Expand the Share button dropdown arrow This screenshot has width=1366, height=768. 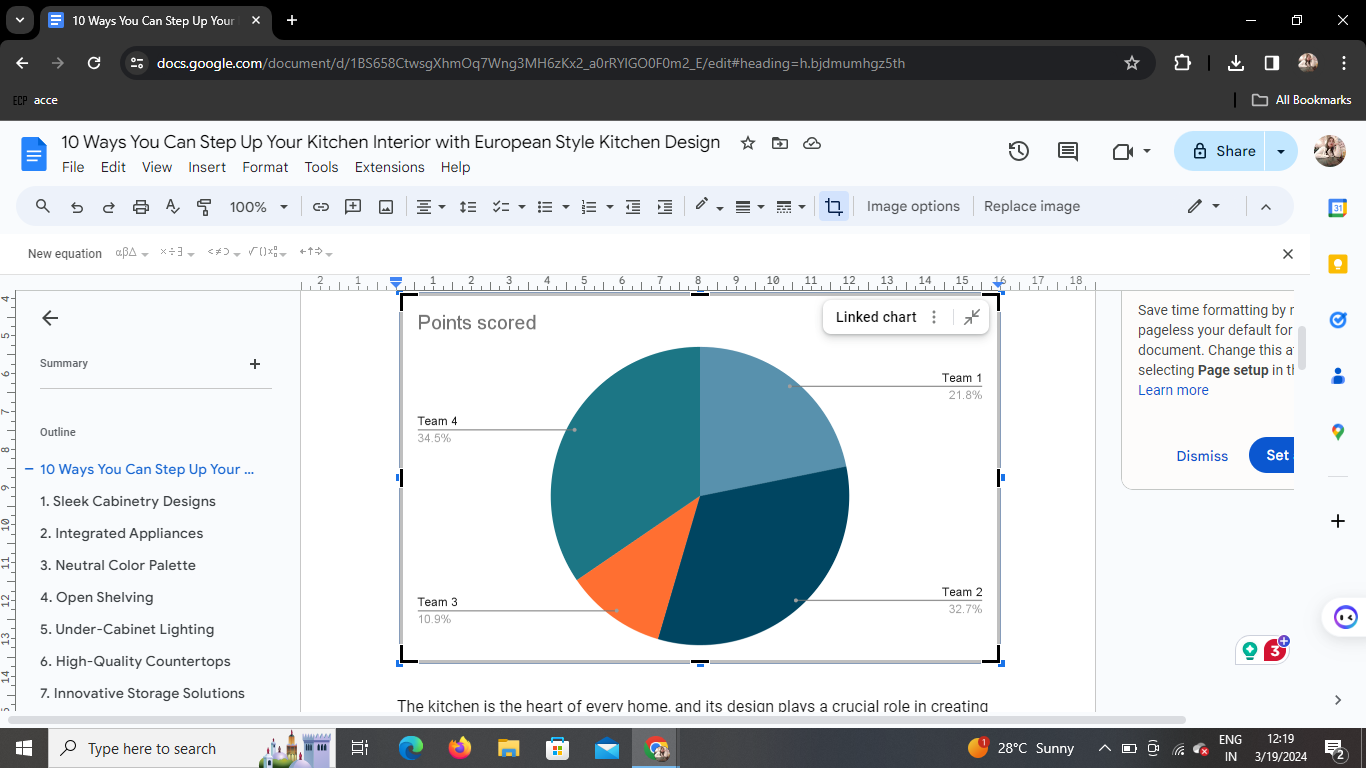[1280, 151]
